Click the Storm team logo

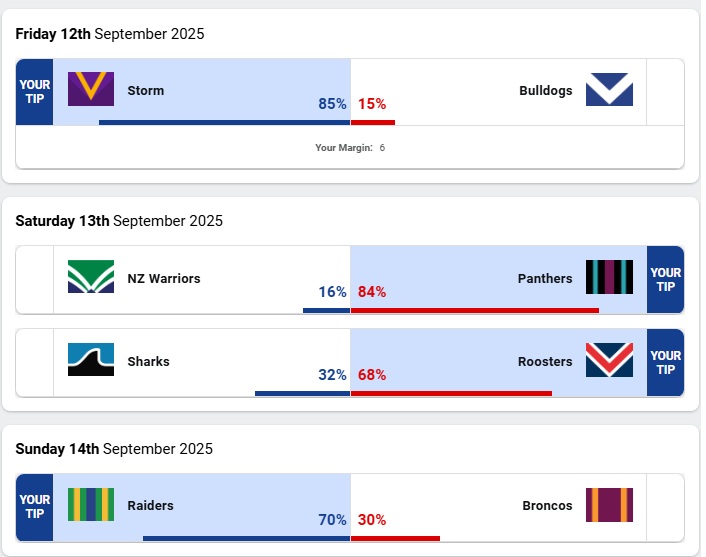(x=91, y=89)
